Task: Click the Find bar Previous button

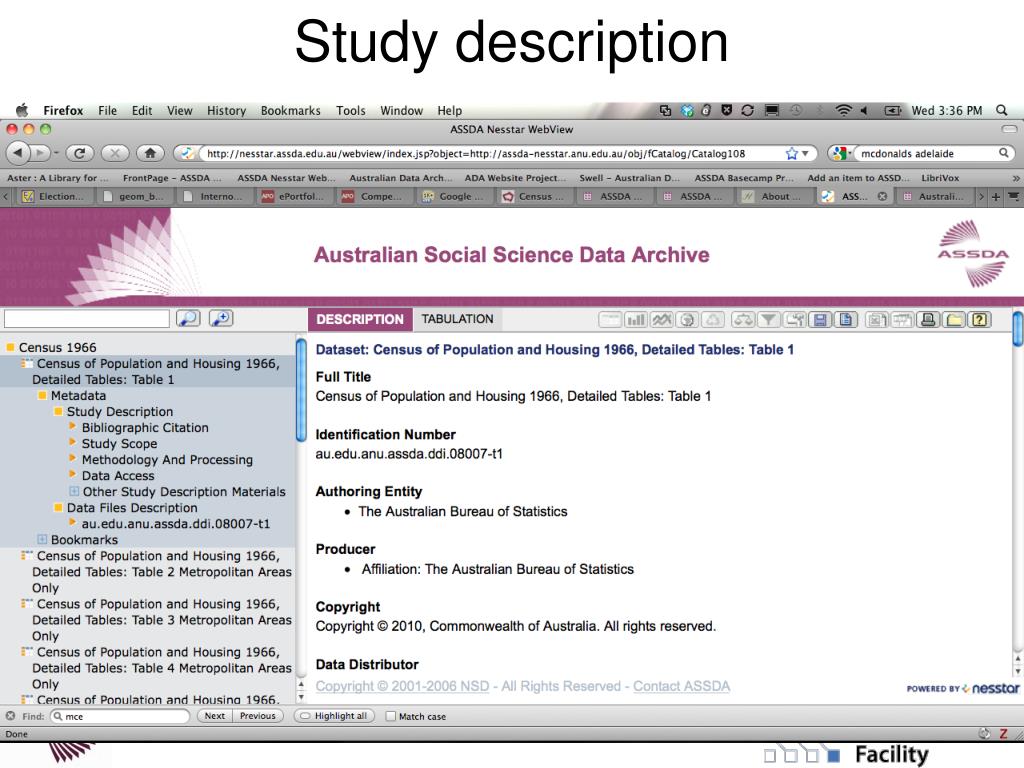Action: [258, 716]
